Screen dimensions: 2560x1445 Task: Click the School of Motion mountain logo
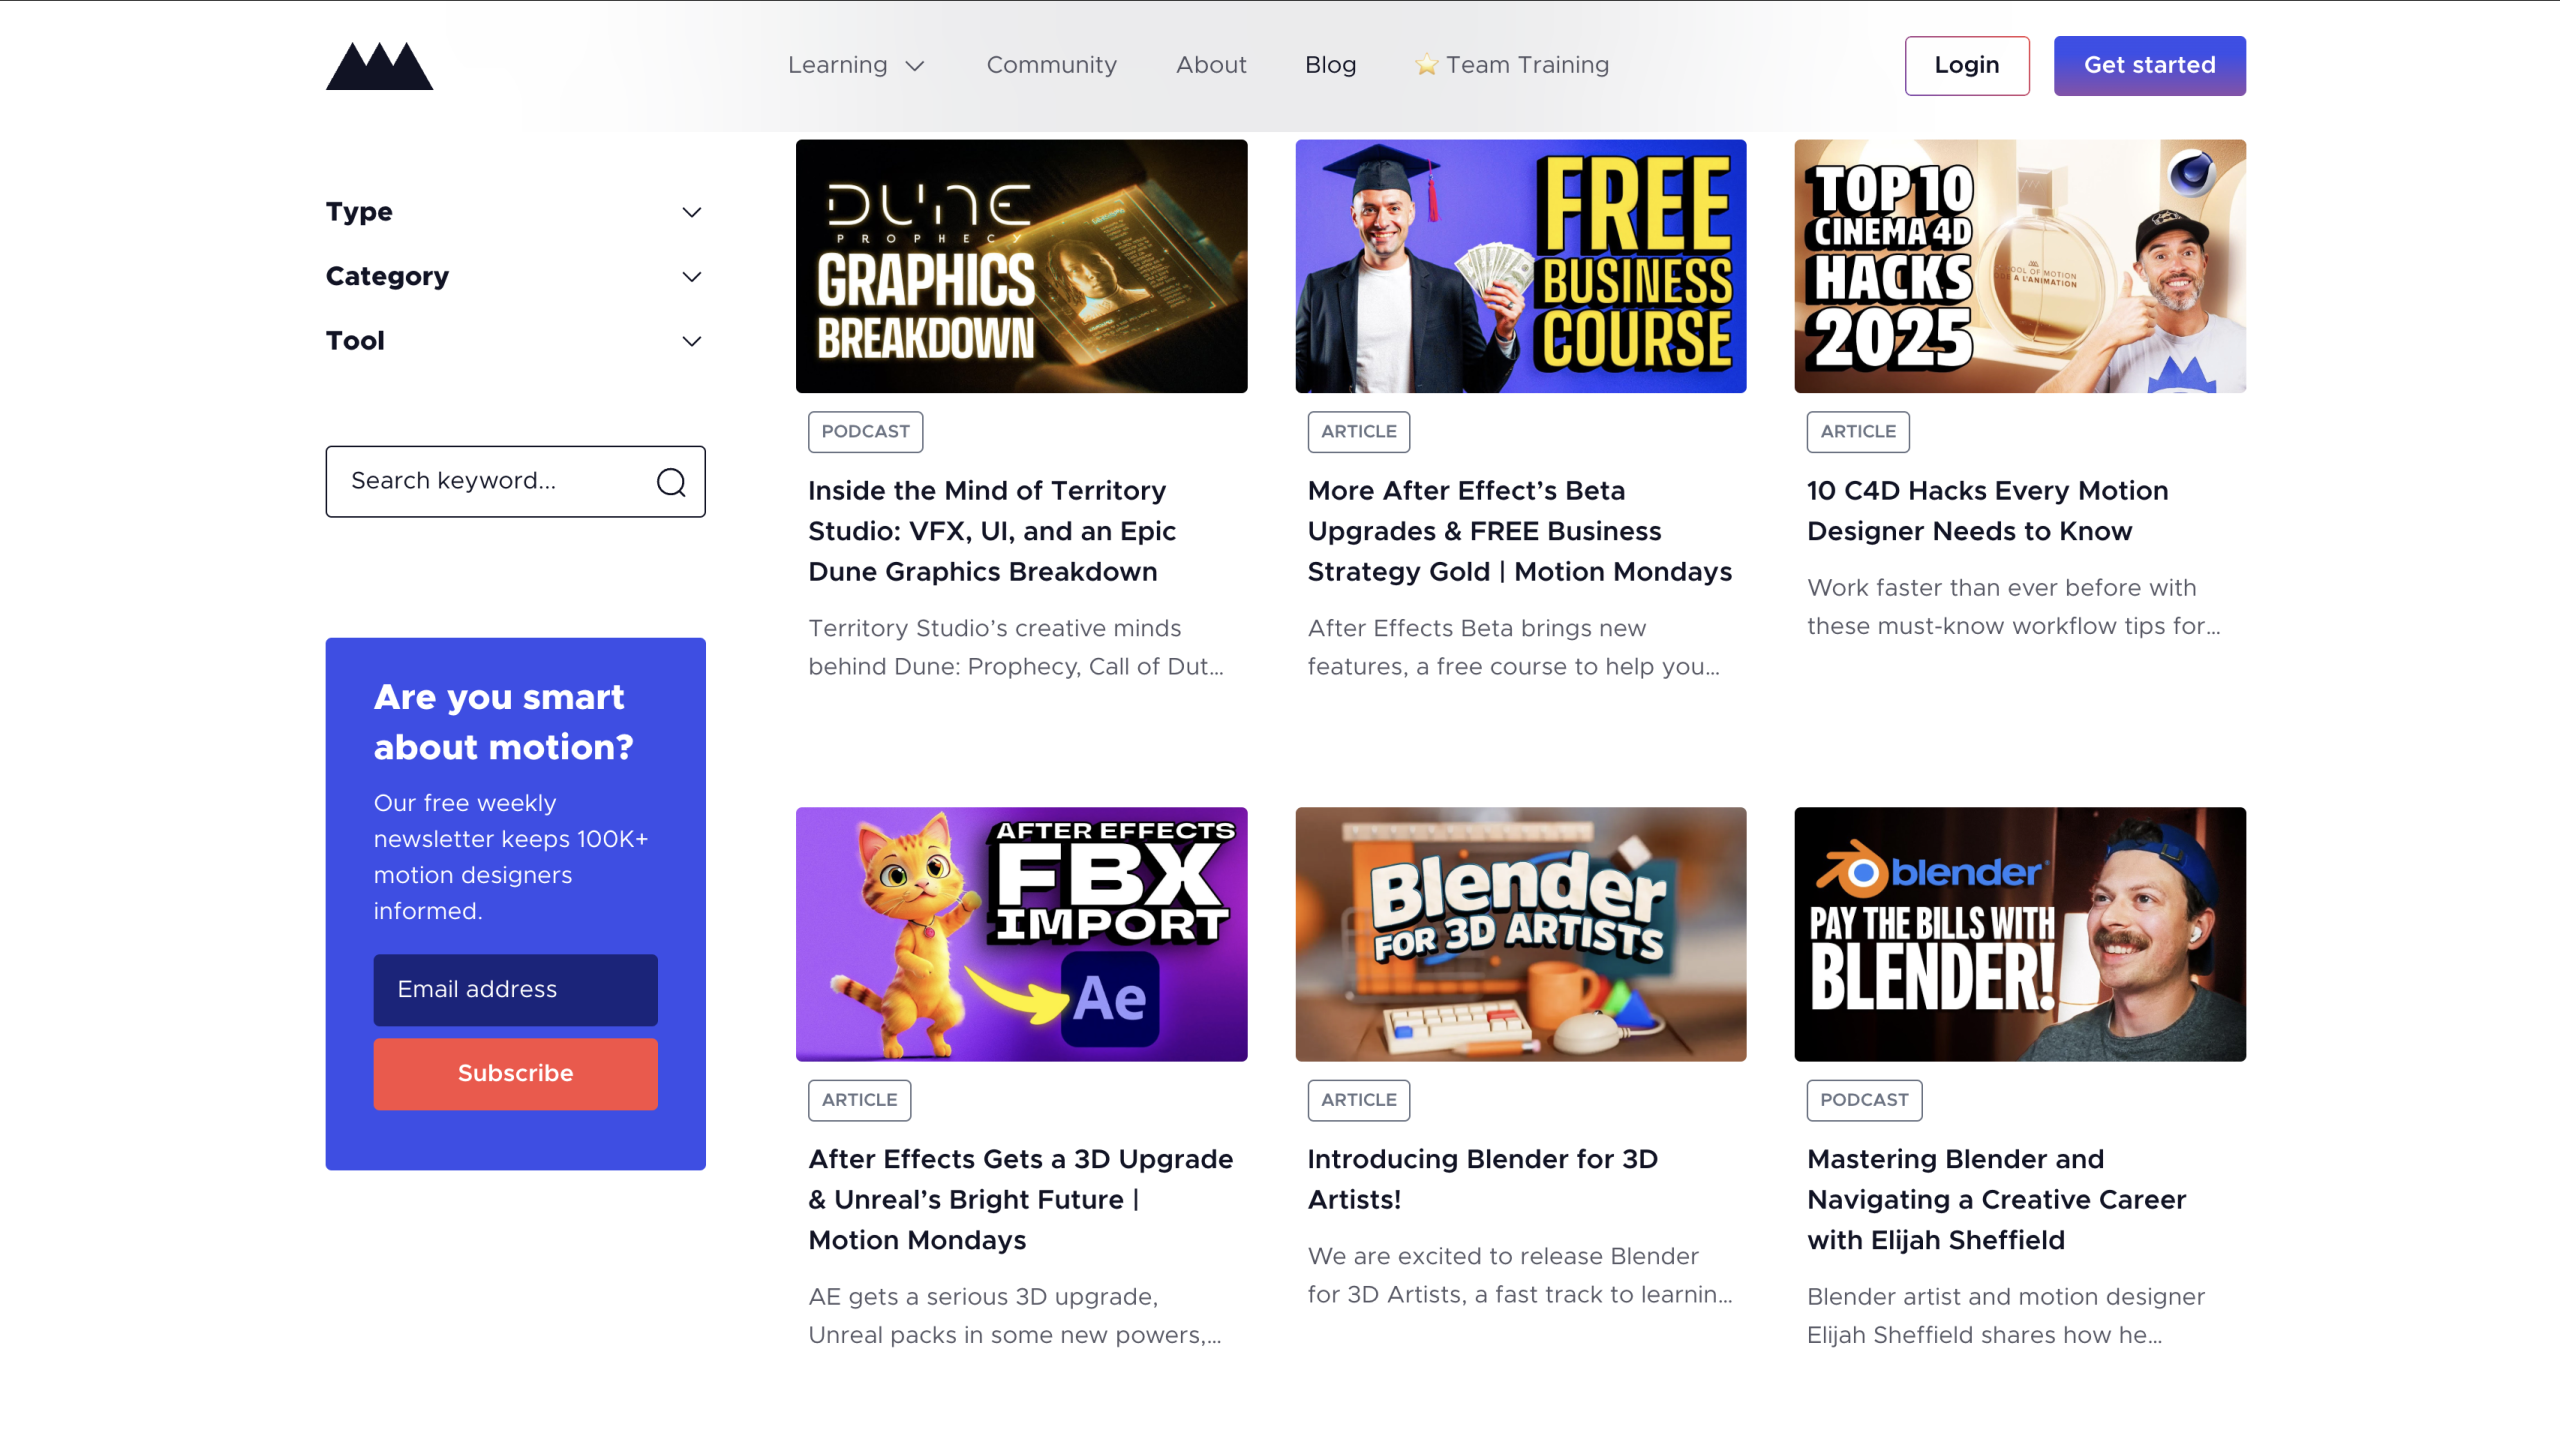(x=379, y=66)
